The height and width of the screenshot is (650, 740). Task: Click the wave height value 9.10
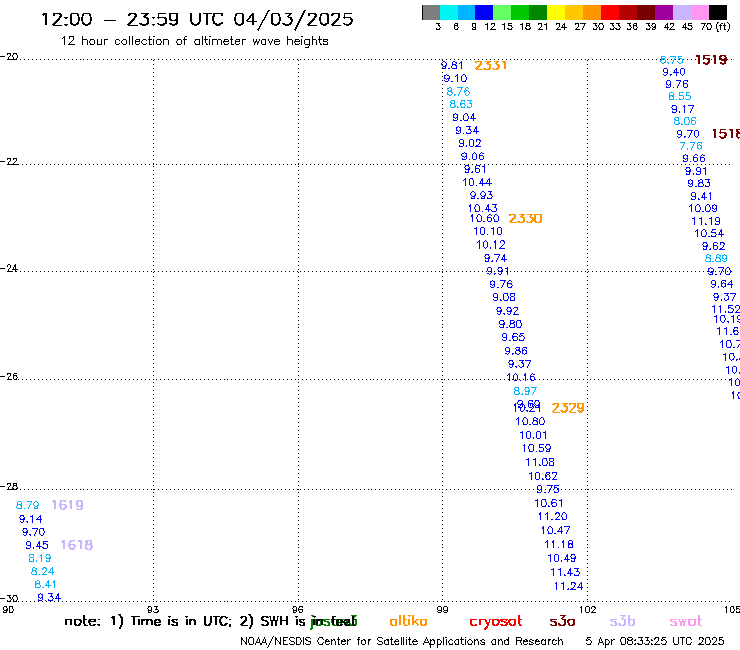tap(455, 78)
